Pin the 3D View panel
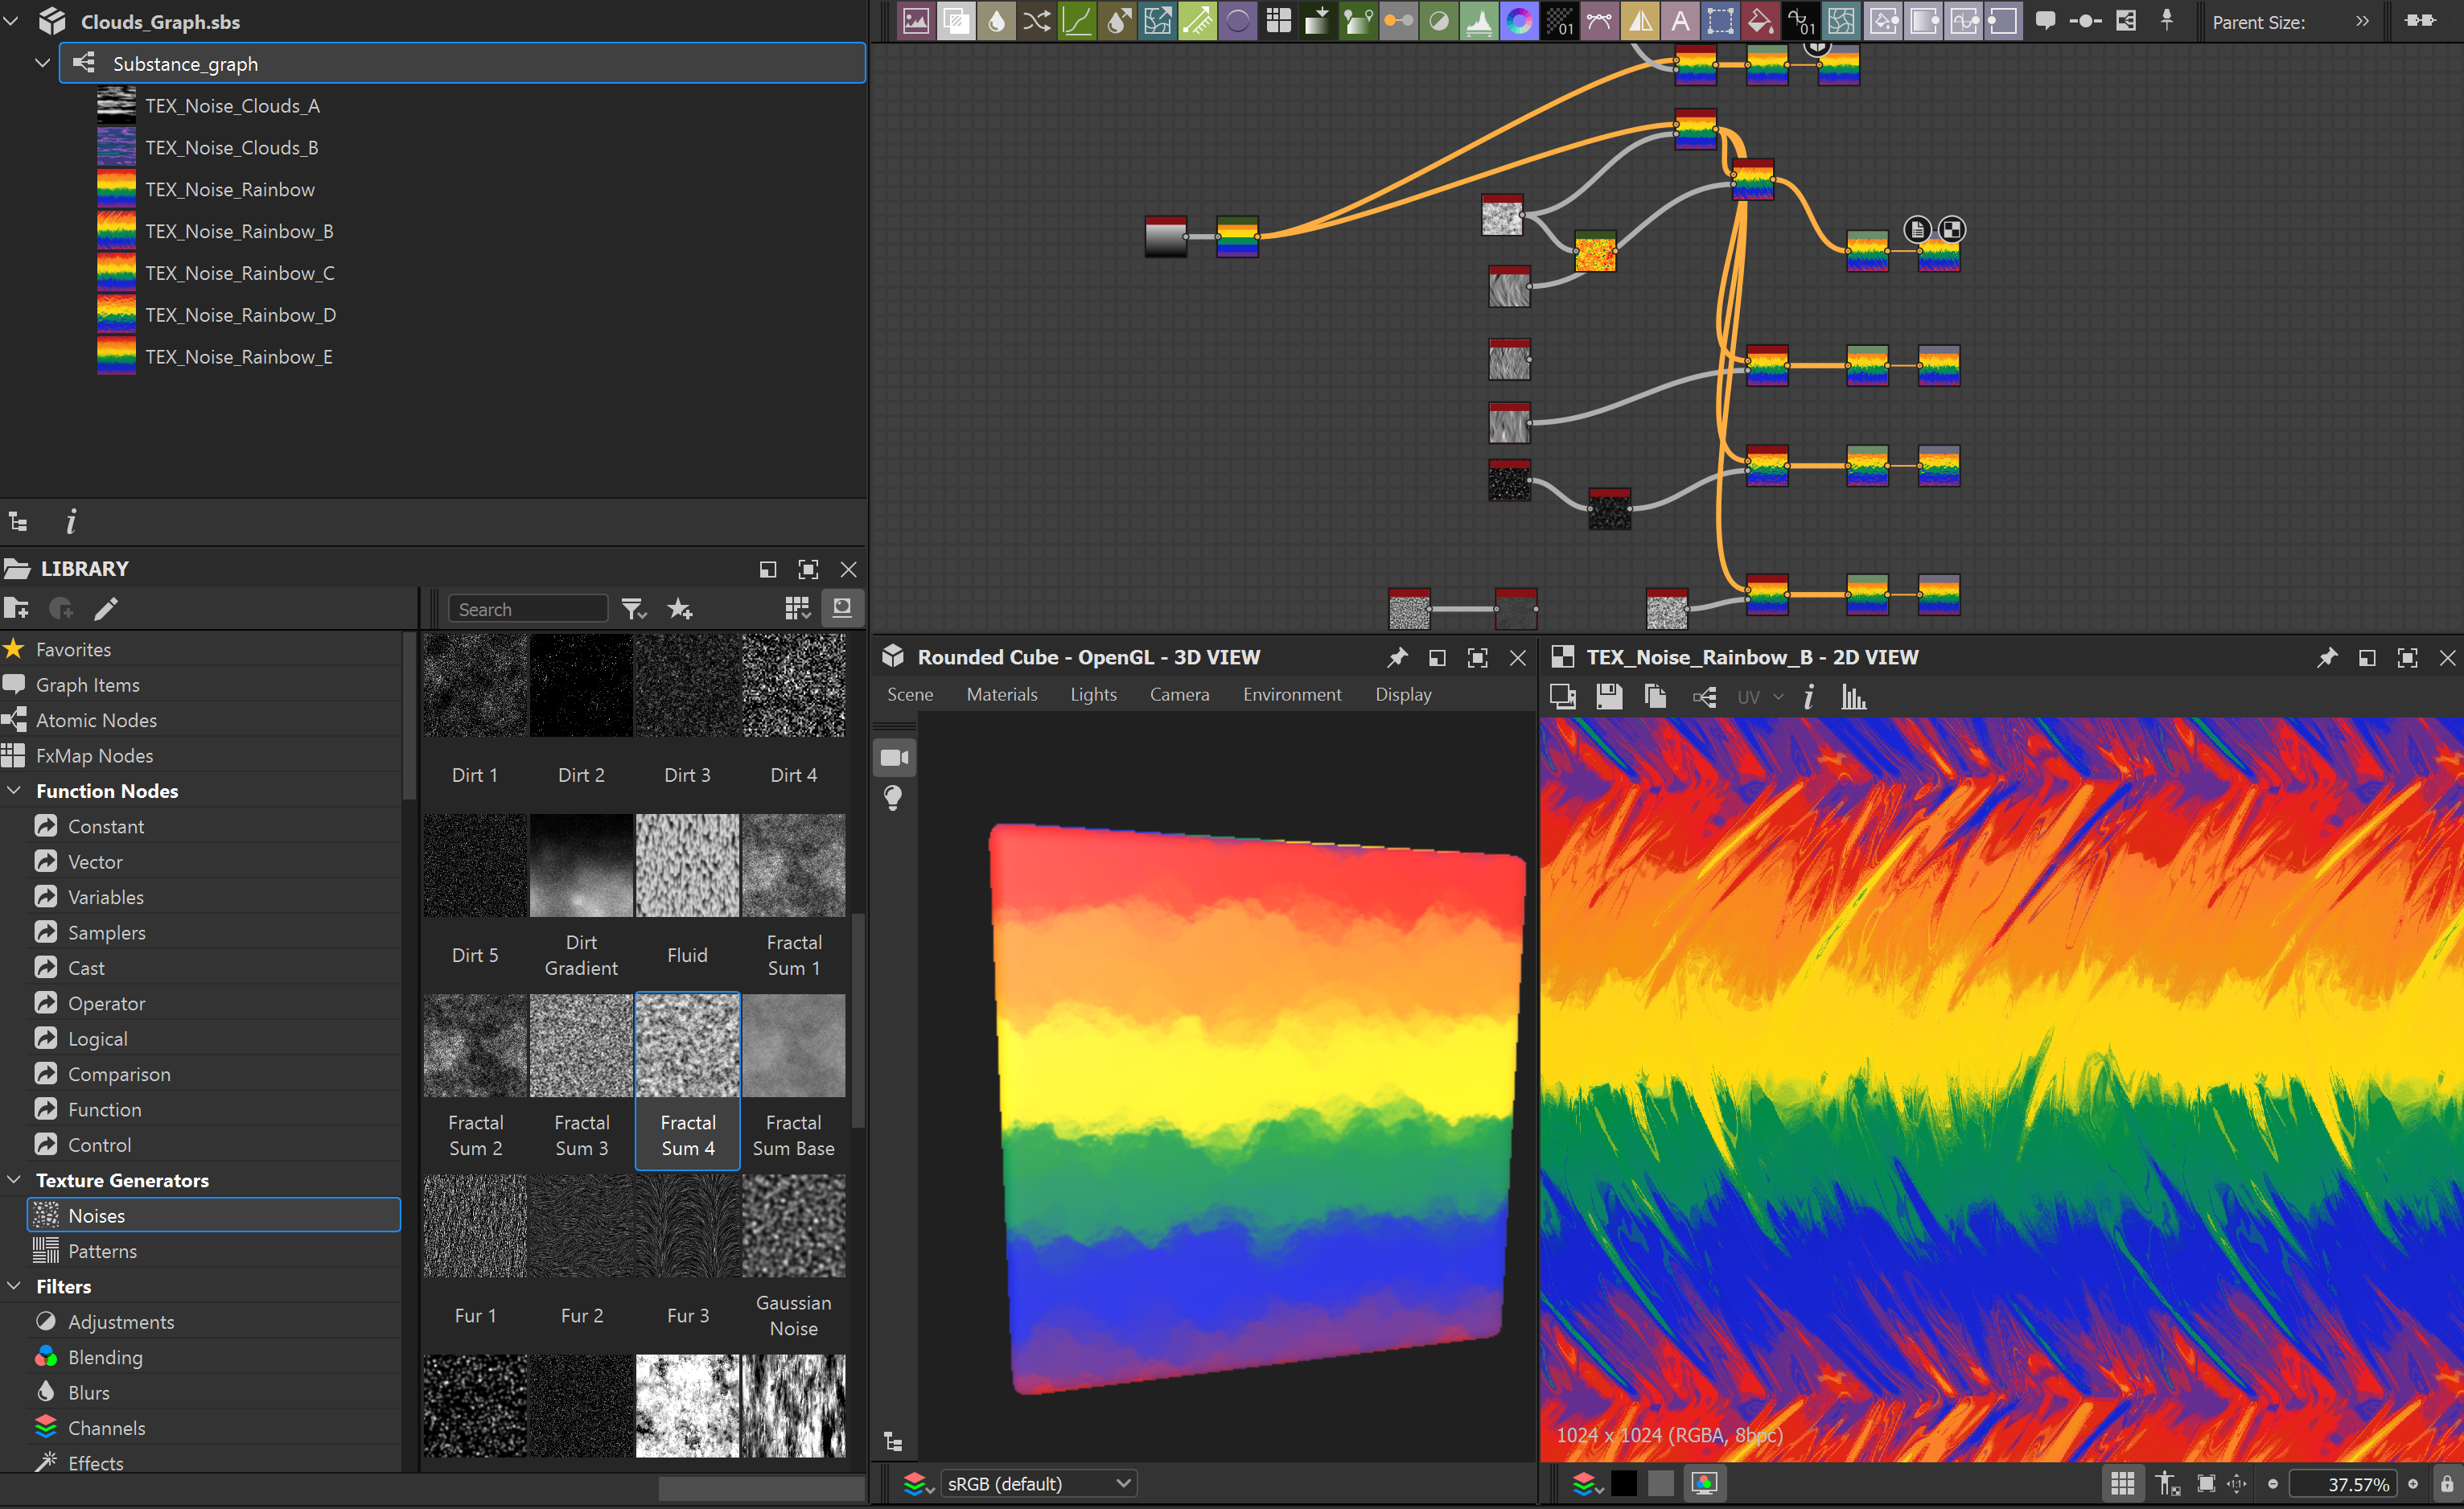 coord(1397,657)
